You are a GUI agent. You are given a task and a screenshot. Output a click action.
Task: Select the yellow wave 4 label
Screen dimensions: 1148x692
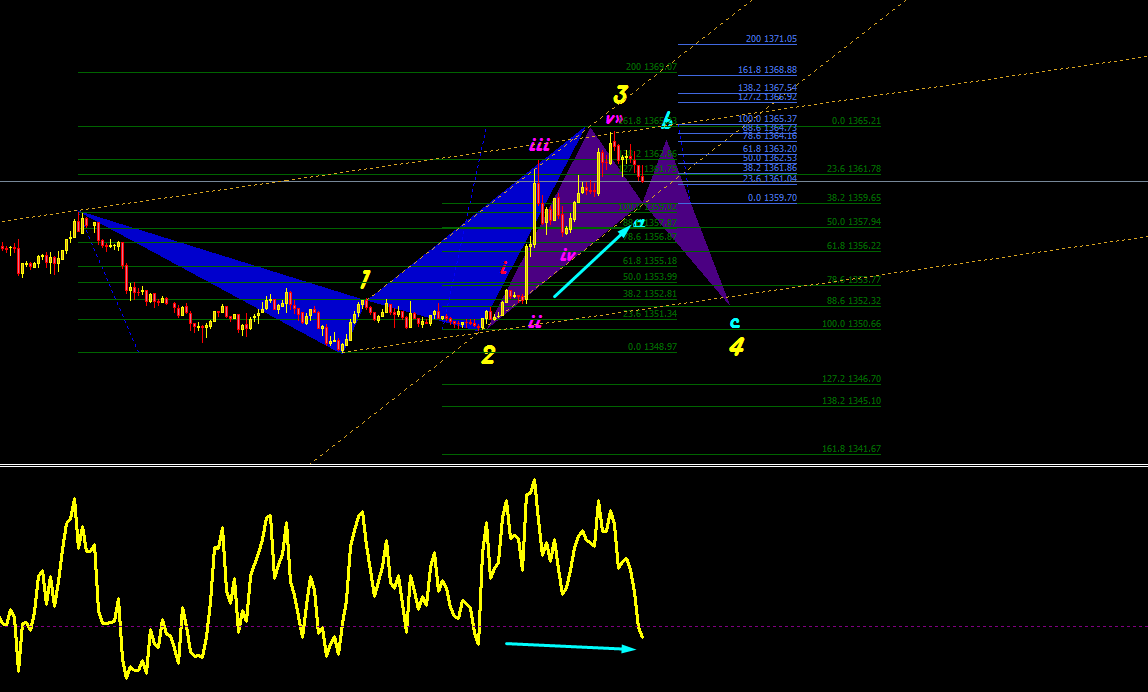737,346
